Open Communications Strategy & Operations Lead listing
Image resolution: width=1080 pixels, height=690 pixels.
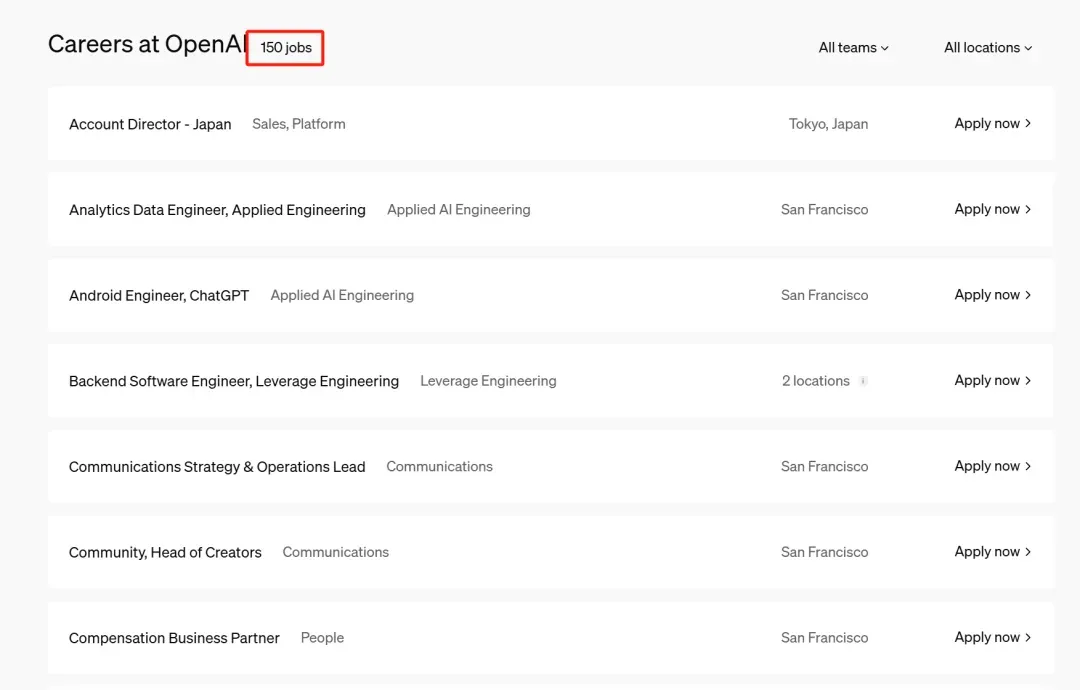point(217,467)
